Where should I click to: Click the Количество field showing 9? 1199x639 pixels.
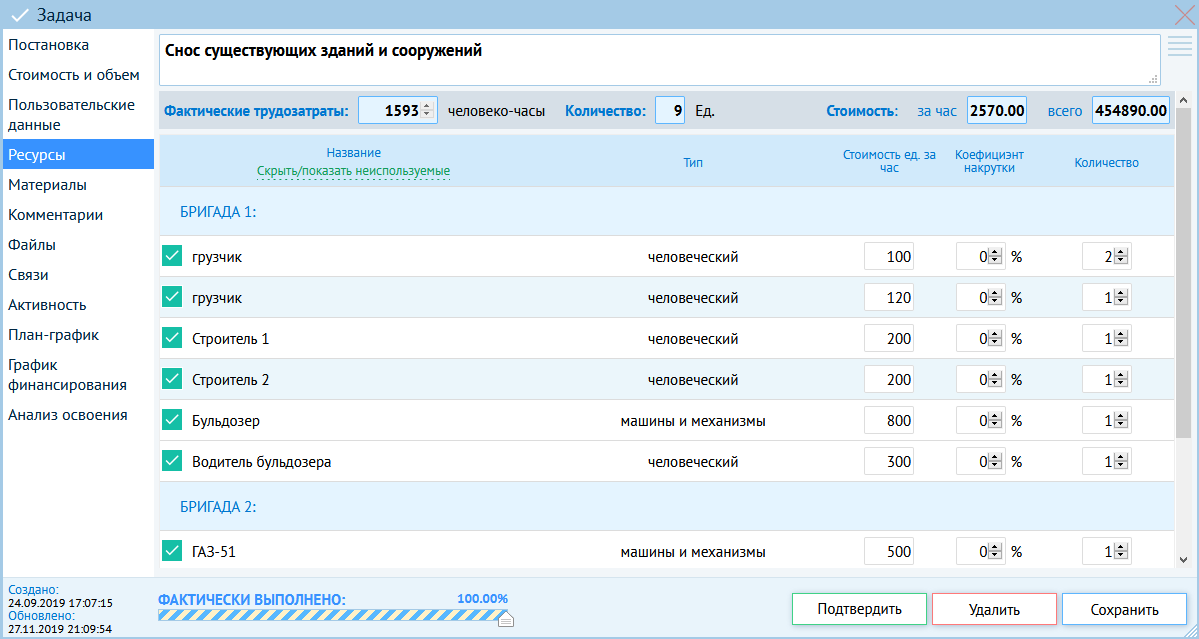click(670, 111)
